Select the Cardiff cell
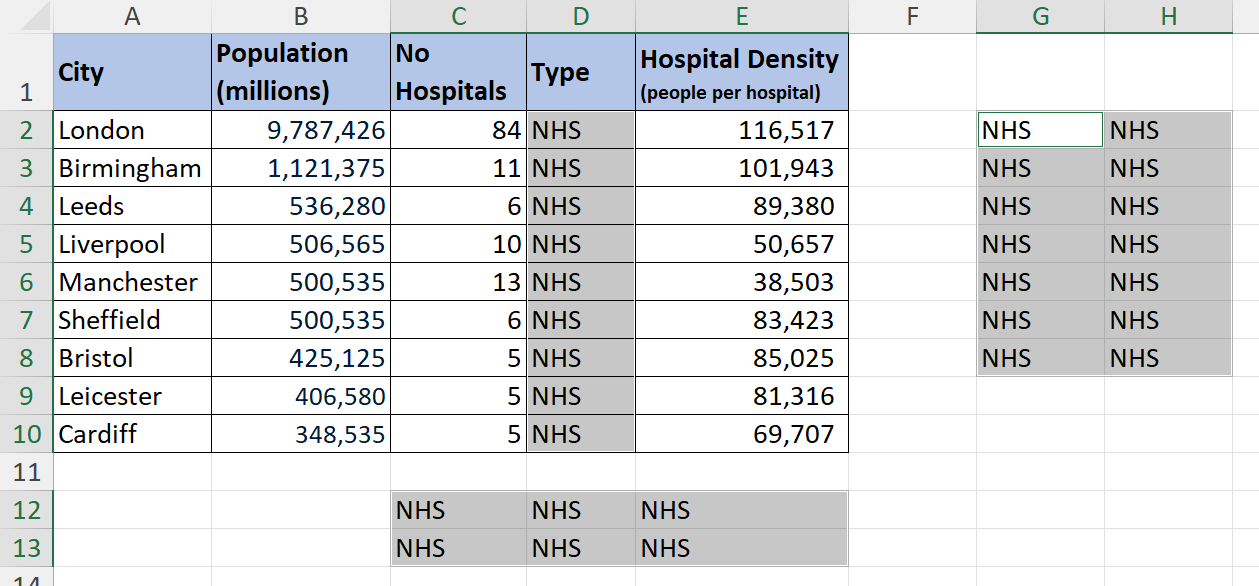1259x586 pixels. click(131, 434)
